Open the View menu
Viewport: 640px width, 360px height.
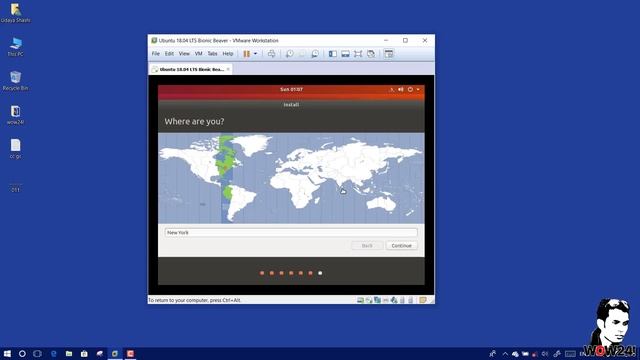(184, 54)
